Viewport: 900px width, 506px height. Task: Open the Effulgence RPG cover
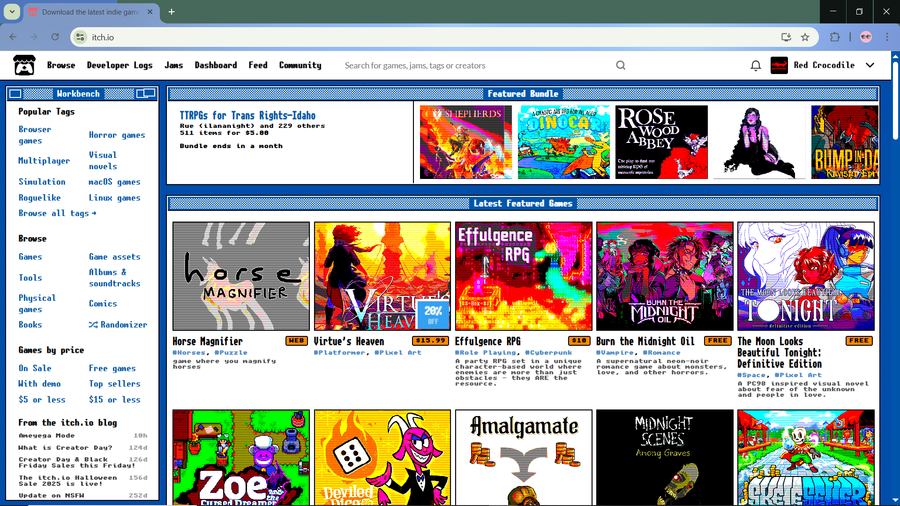pyautogui.click(x=523, y=276)
